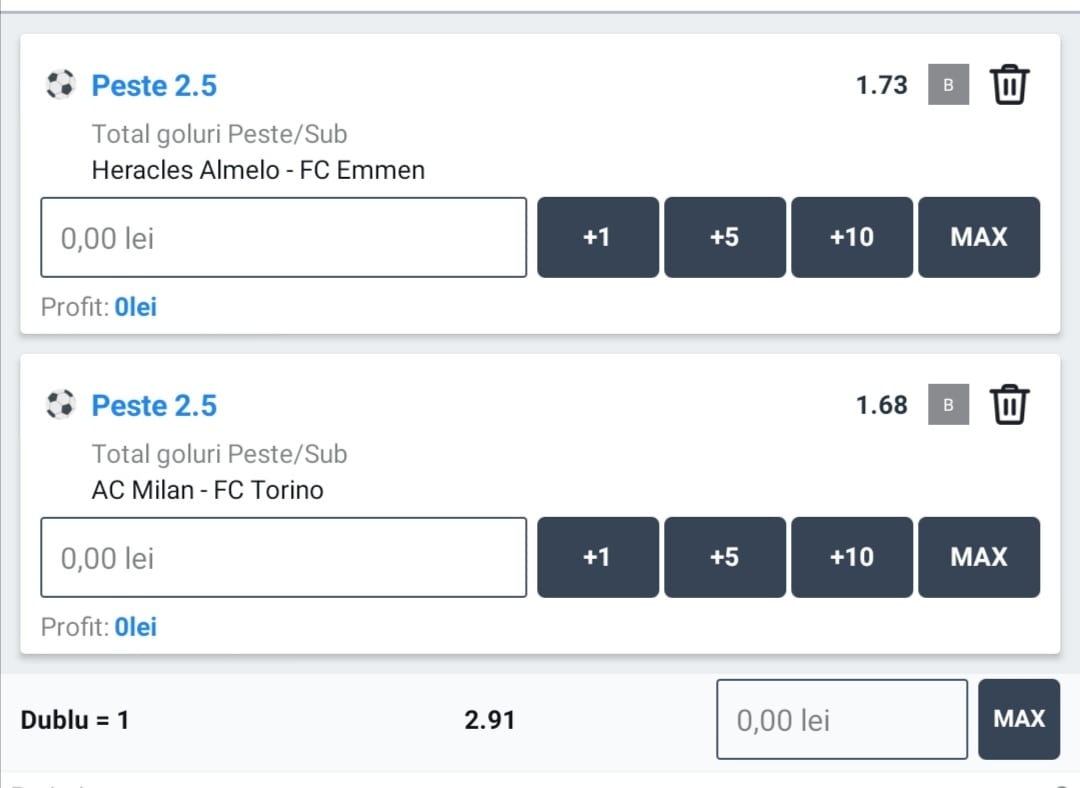This screenshot has height=788, width=1080.
Task: Remove the AC Milan - FC Torino bet with trash icon
Action: 1009,404
